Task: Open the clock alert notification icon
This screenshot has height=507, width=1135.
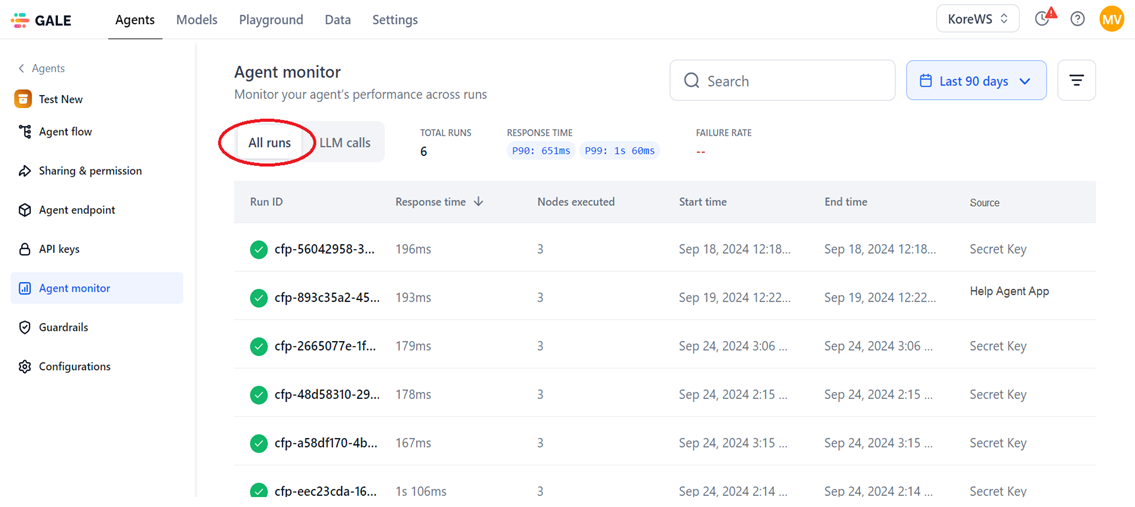Action: tap(1044, 18)
